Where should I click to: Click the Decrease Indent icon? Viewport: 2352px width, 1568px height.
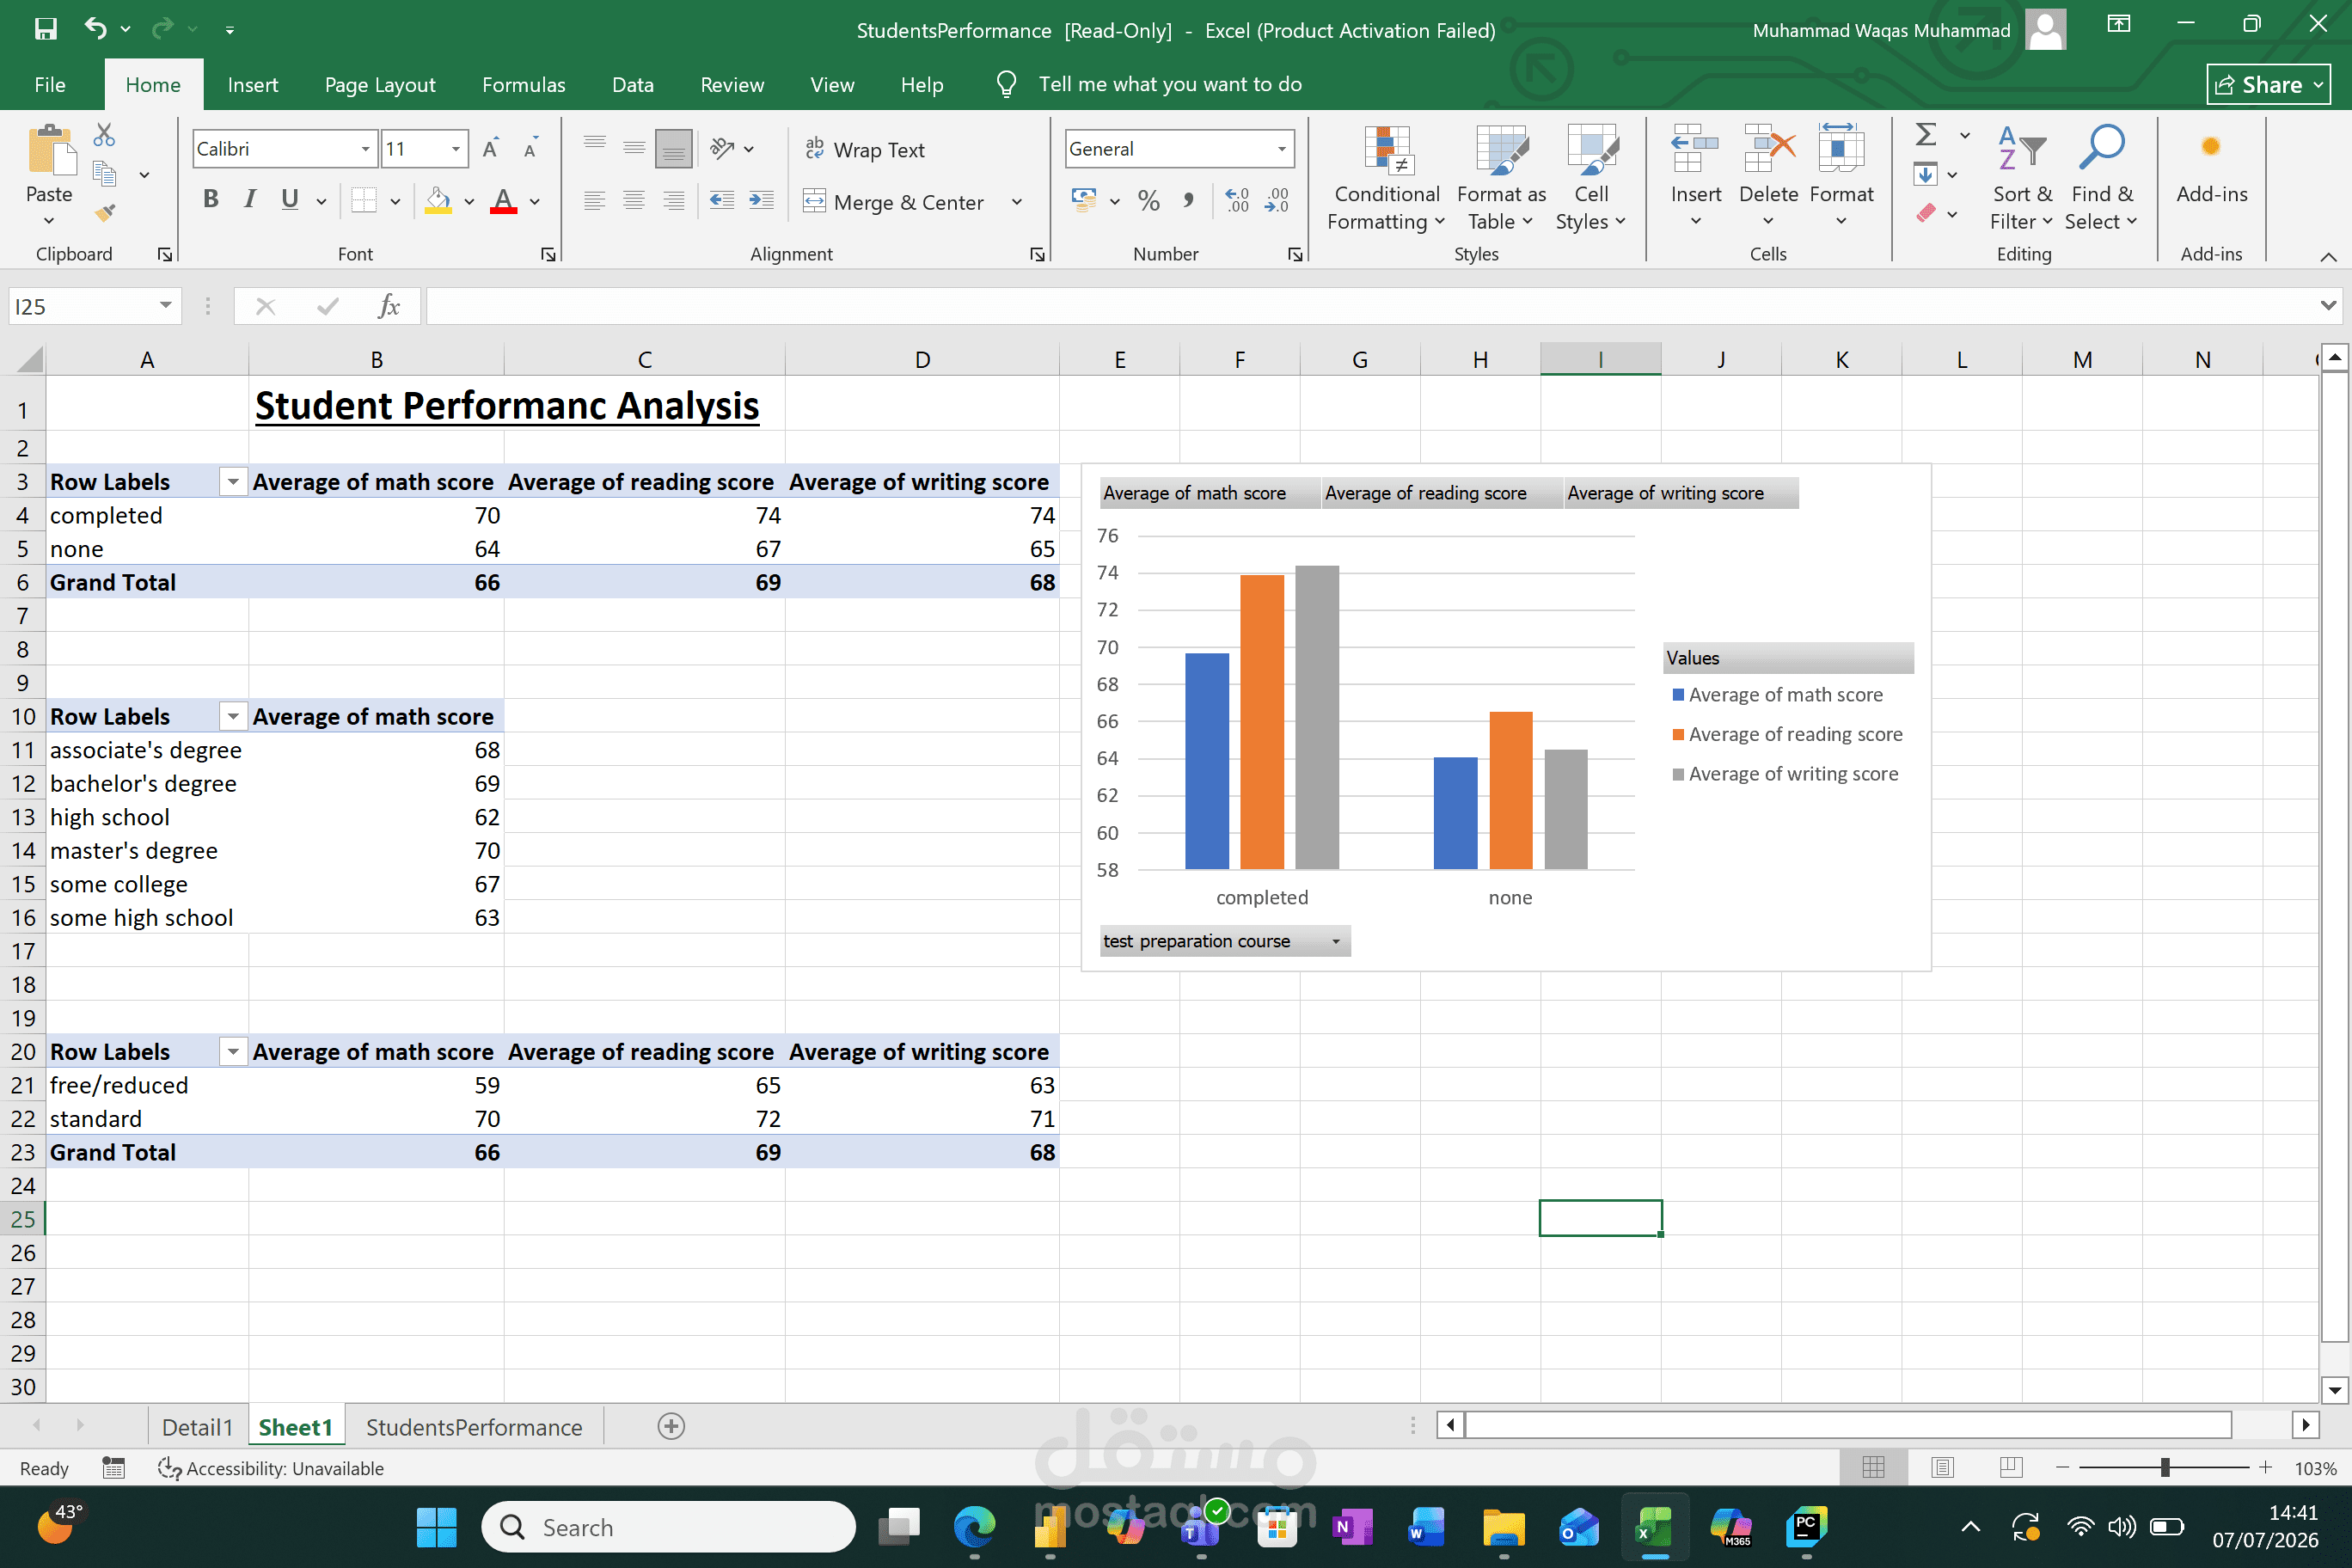click(722, 201)
